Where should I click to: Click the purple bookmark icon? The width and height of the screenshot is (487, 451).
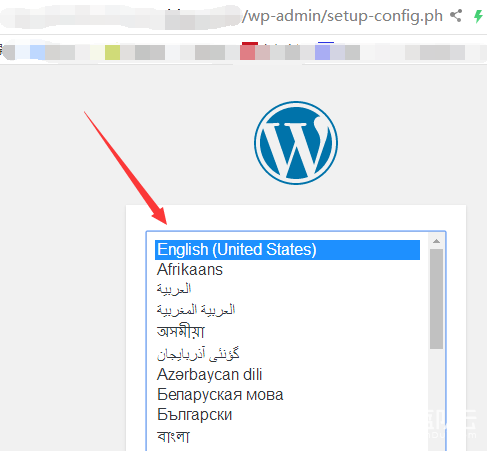pos(322,51)
